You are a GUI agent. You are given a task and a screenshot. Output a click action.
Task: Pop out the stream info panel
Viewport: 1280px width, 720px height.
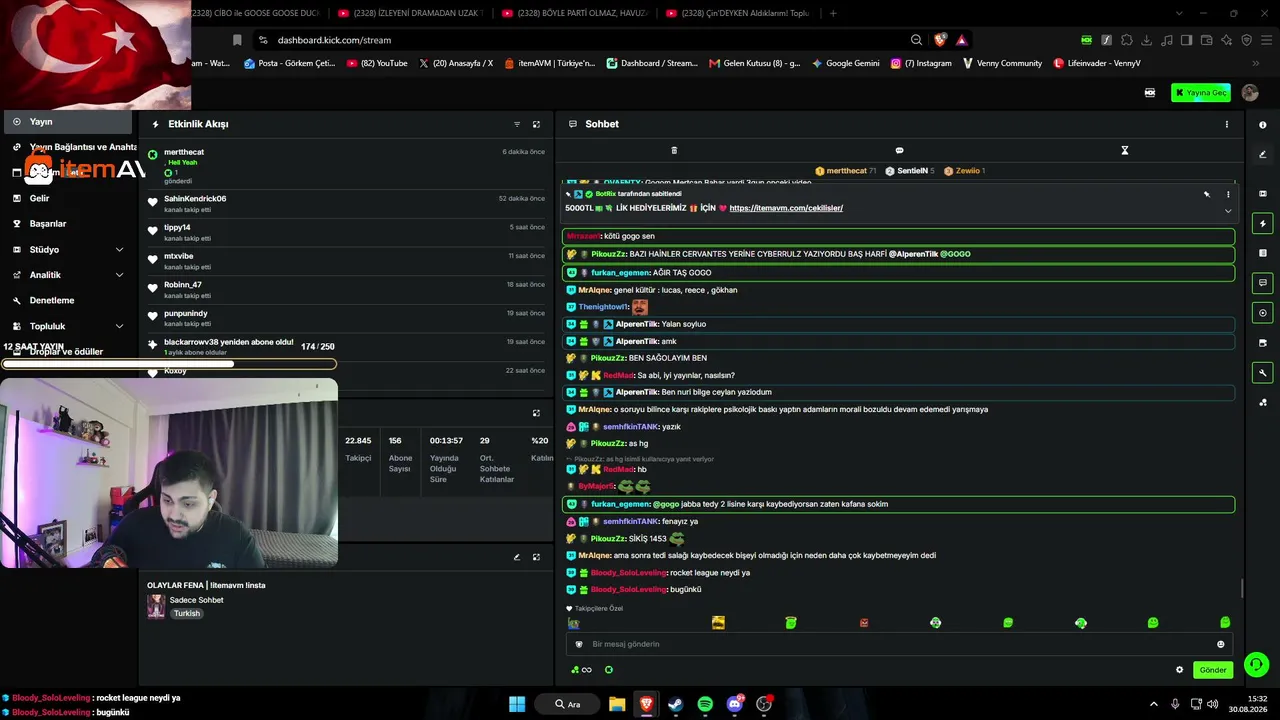(x=536, y=557)
